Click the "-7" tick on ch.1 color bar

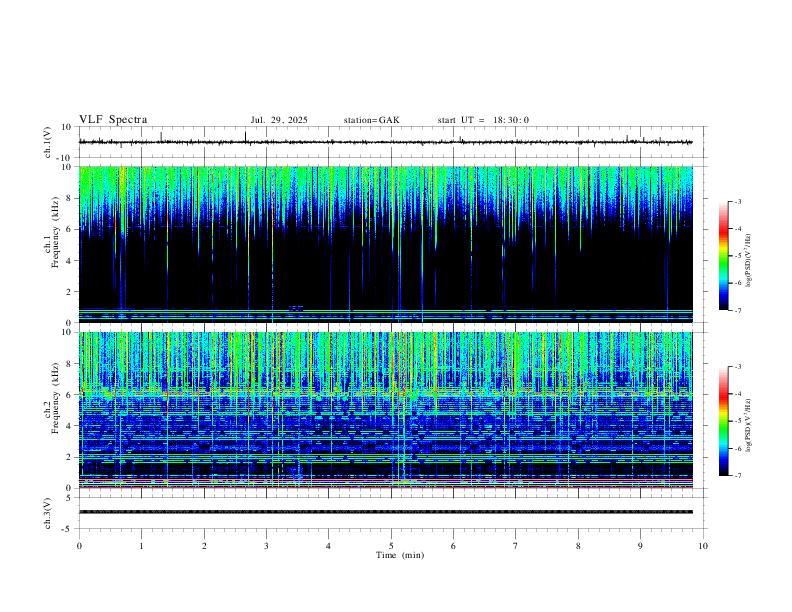point(737,310)
